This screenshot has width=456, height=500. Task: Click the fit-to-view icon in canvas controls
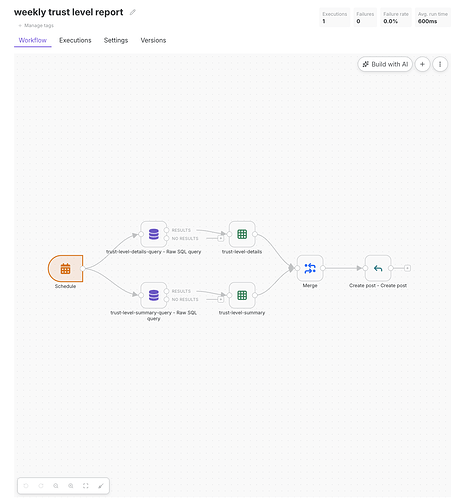(x=86, y=486)
